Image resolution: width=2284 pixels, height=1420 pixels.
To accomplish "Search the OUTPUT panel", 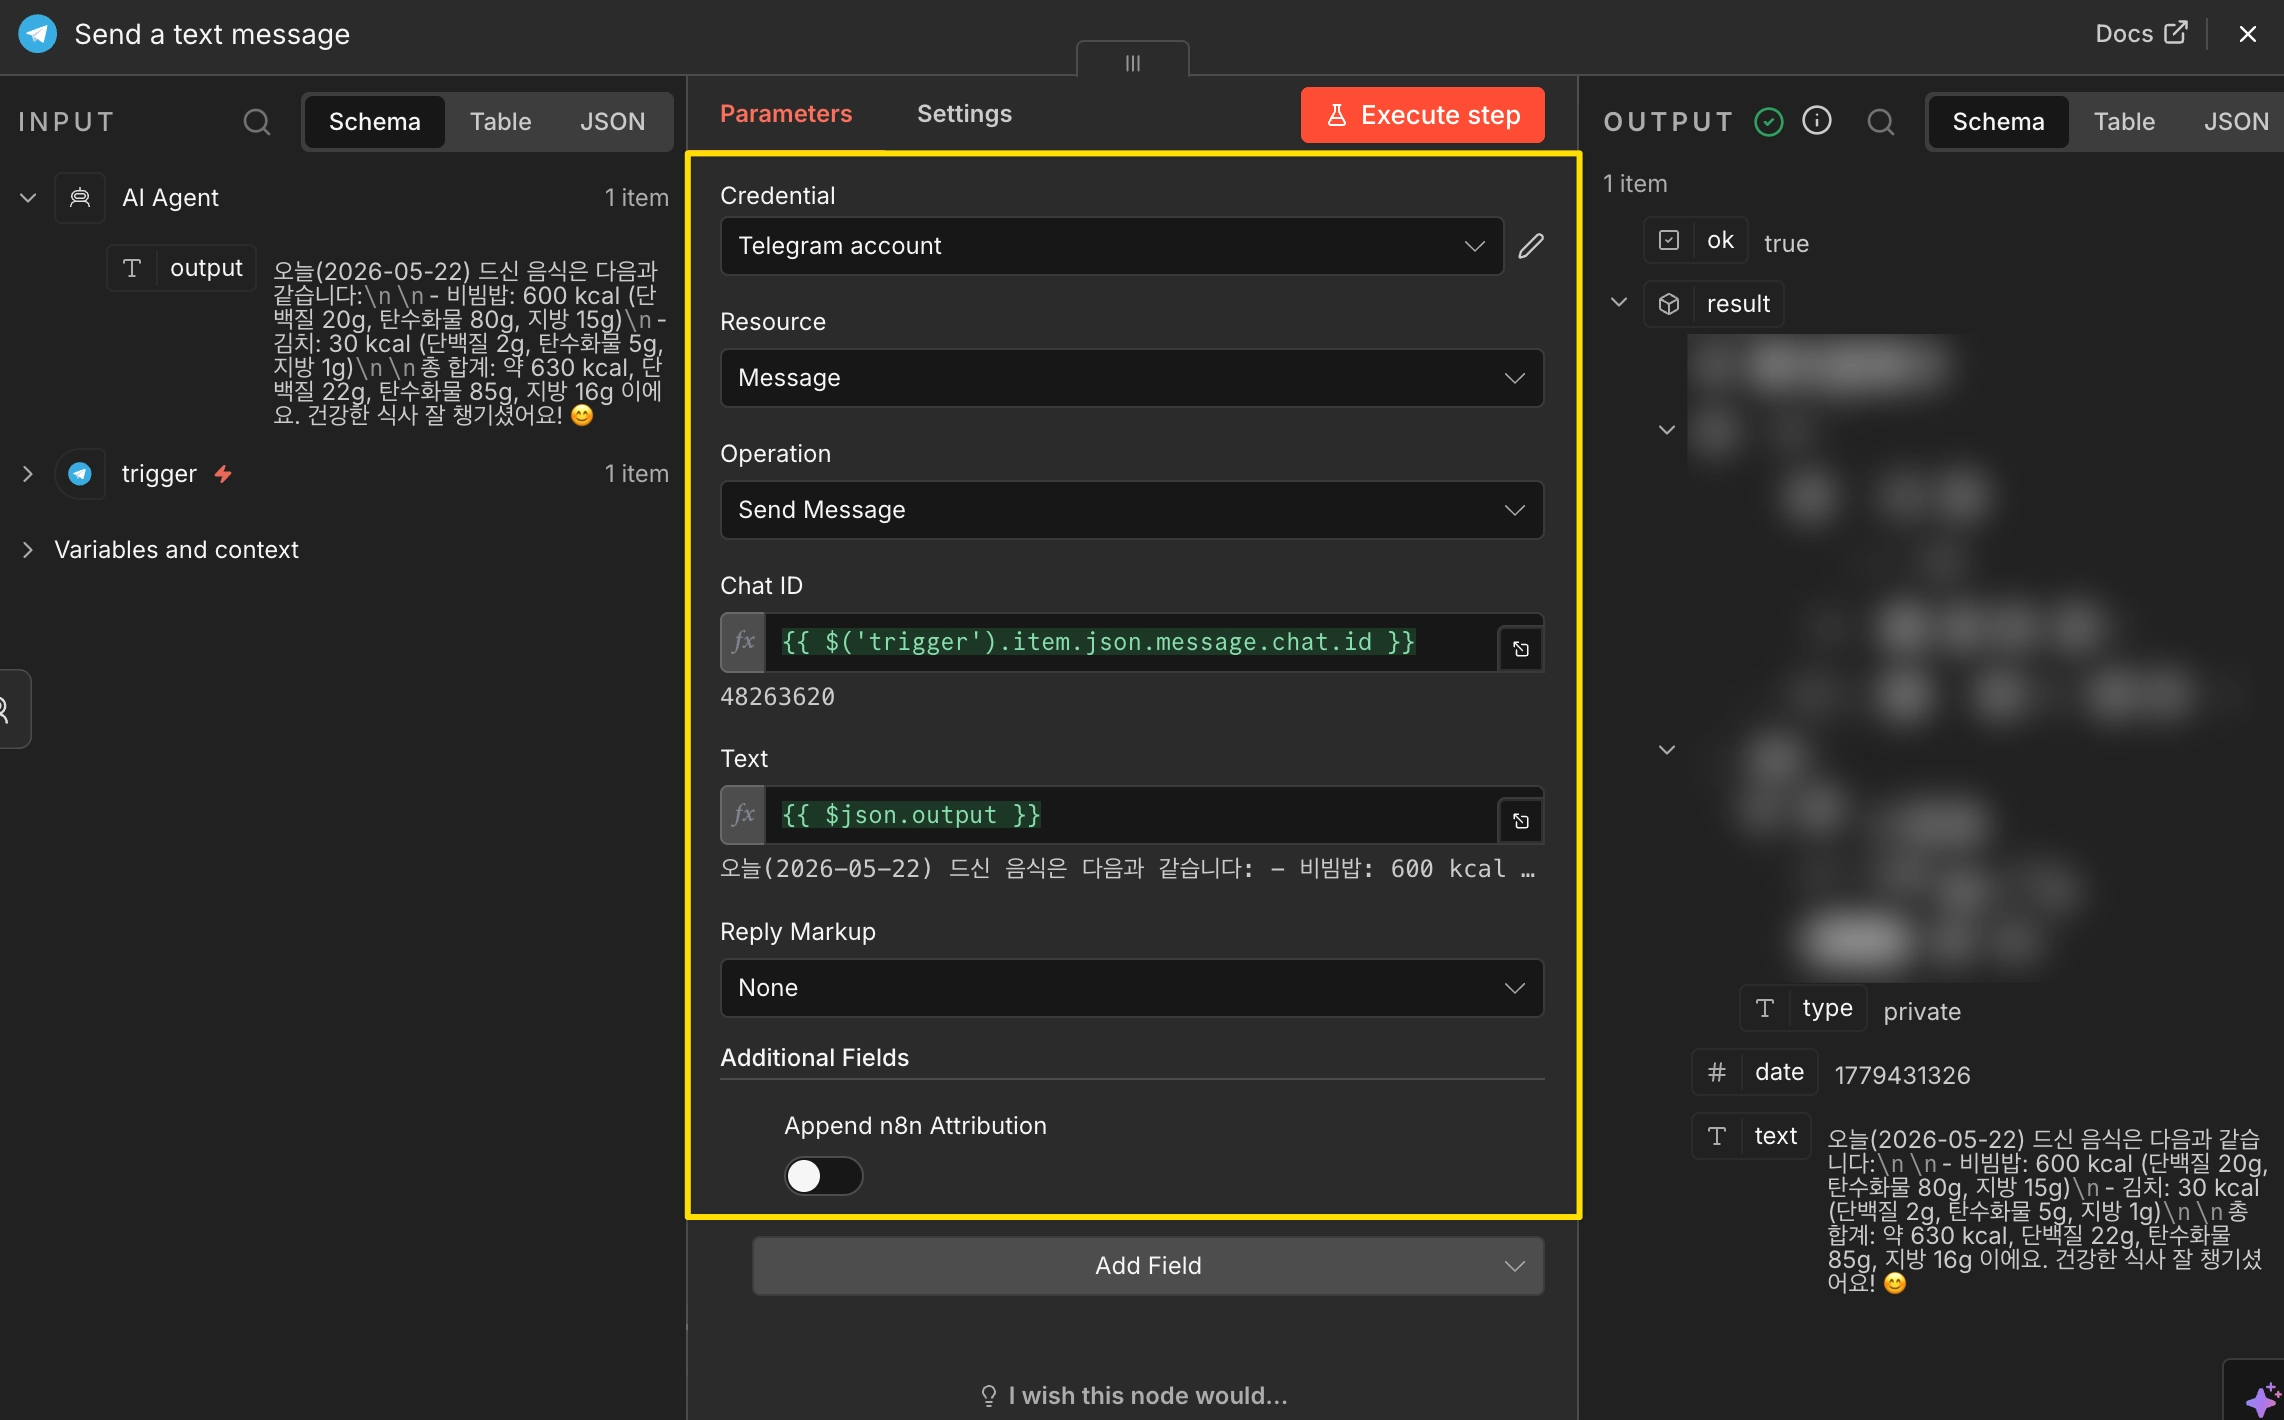I will coord(1881,122).
